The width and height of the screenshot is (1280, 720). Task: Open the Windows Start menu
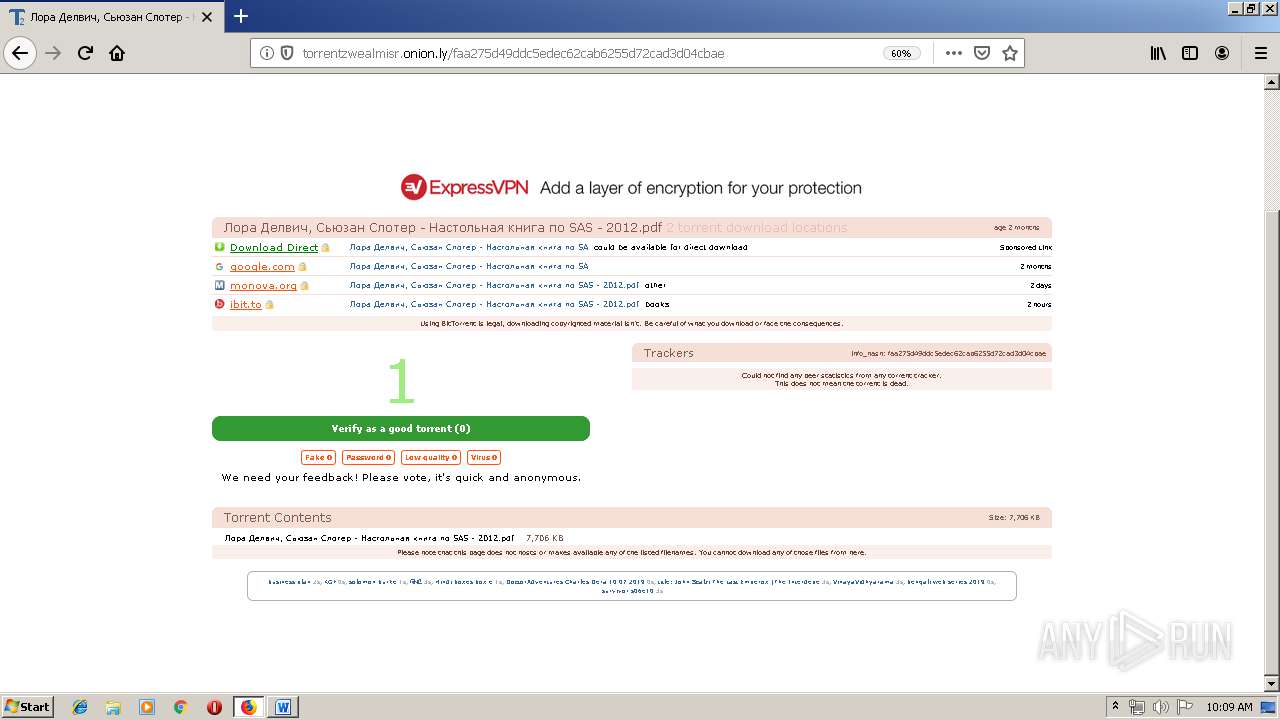(27, 706)
